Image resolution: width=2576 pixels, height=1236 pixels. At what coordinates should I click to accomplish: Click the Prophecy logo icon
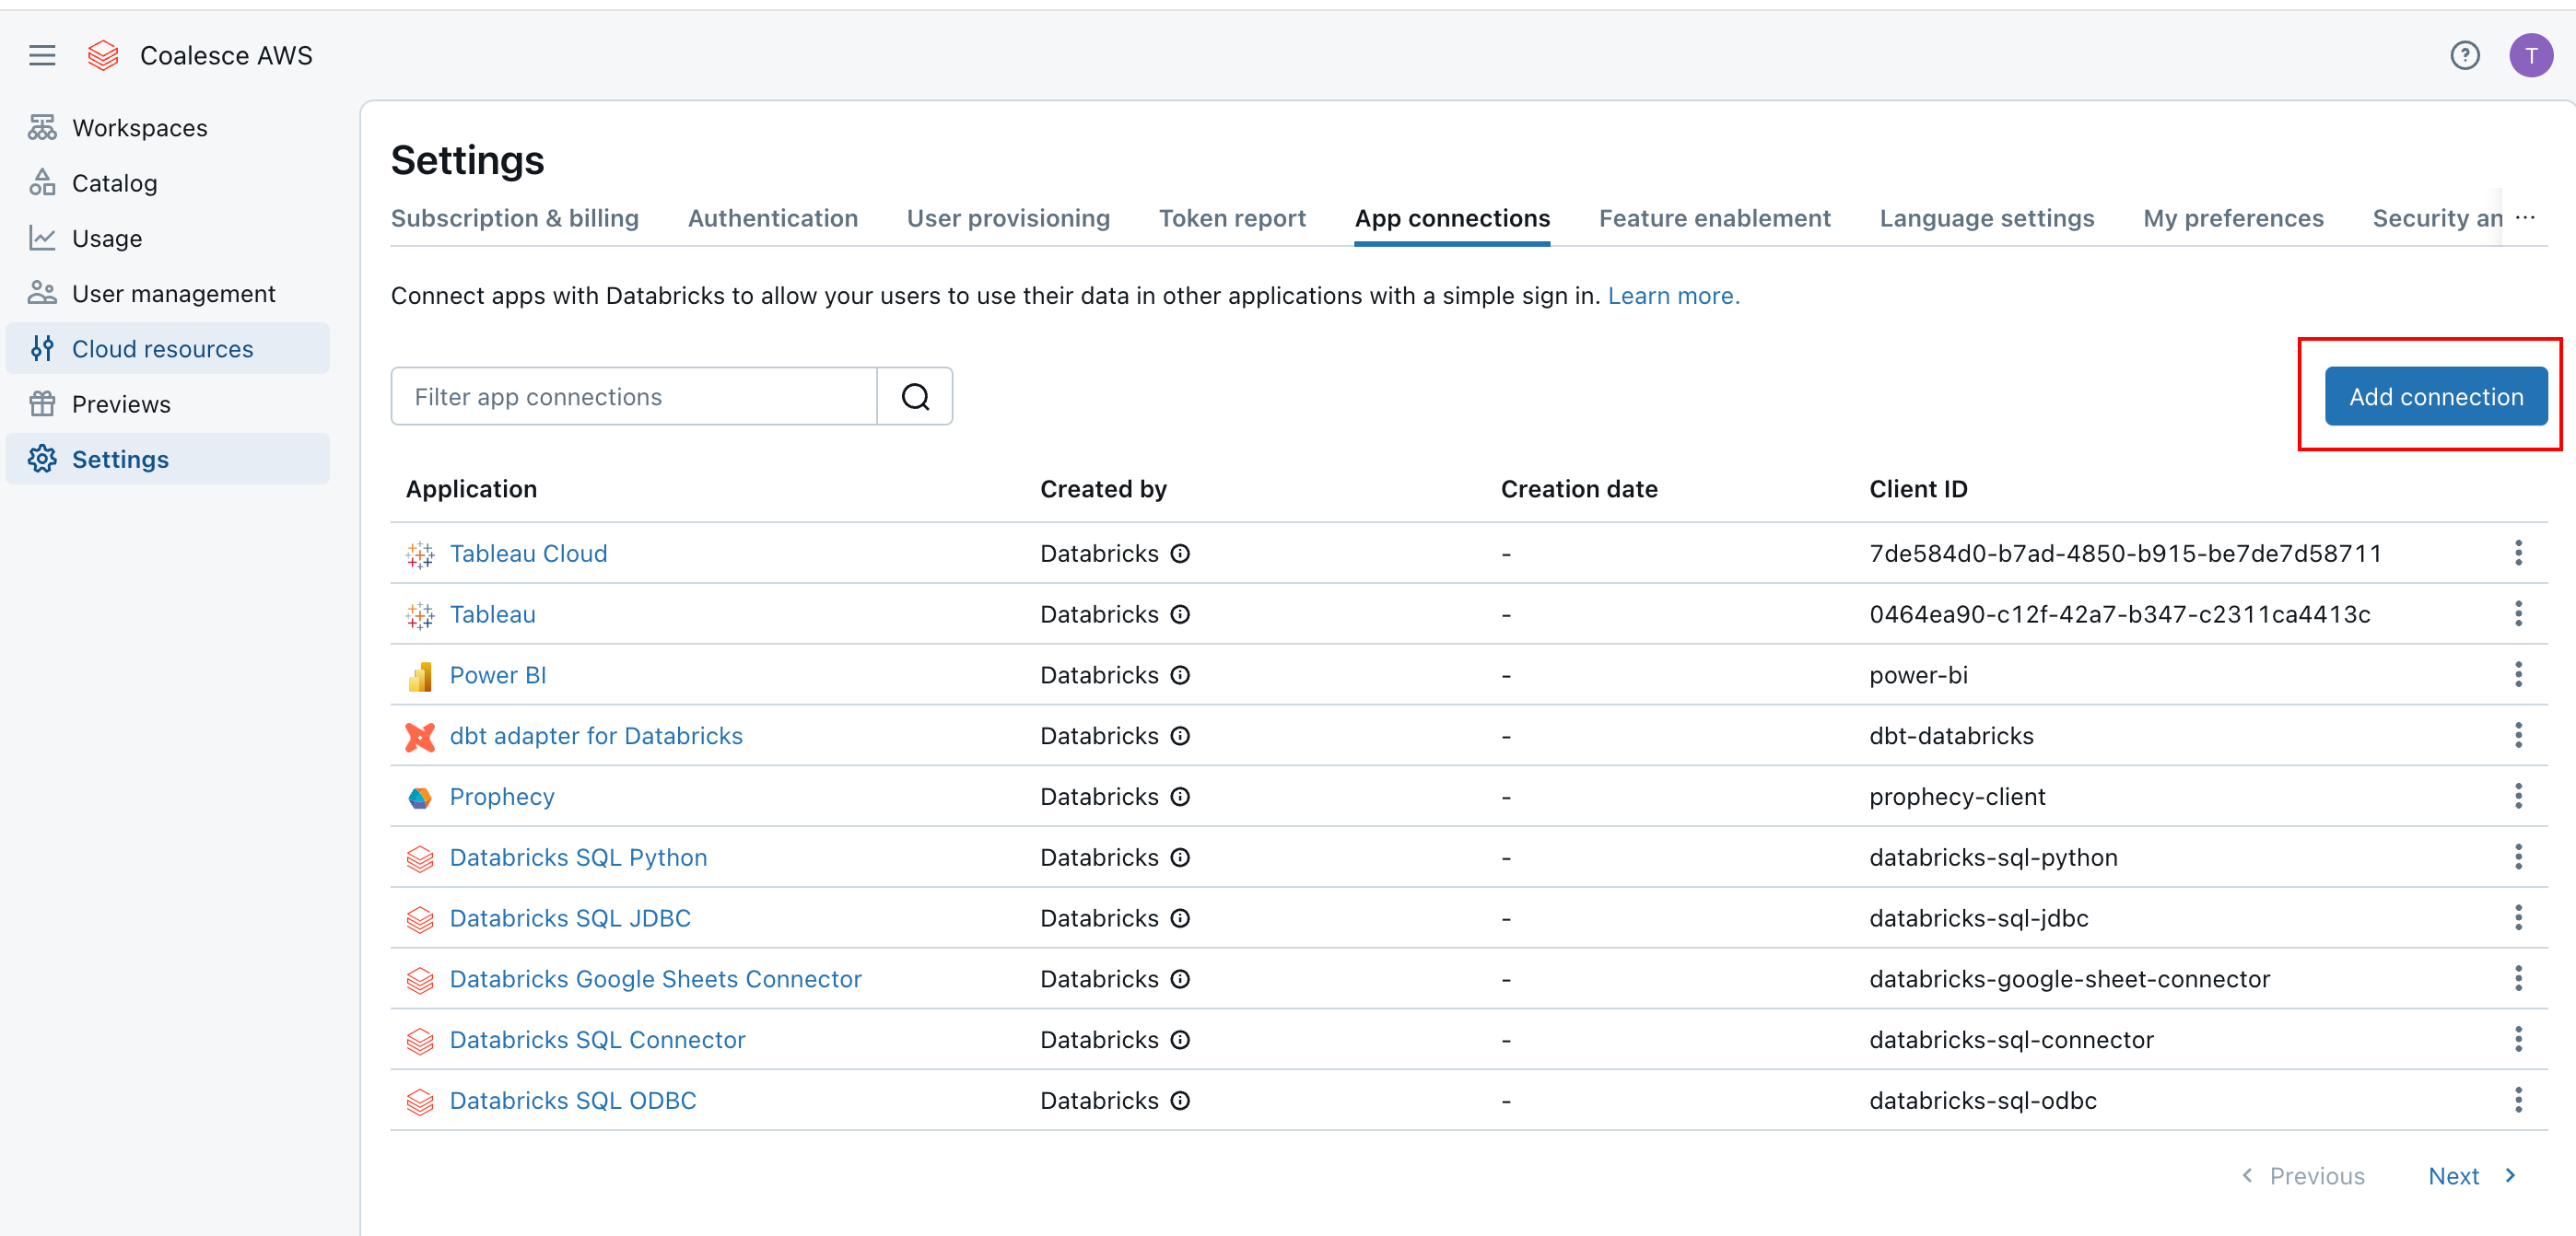point(420,798)
